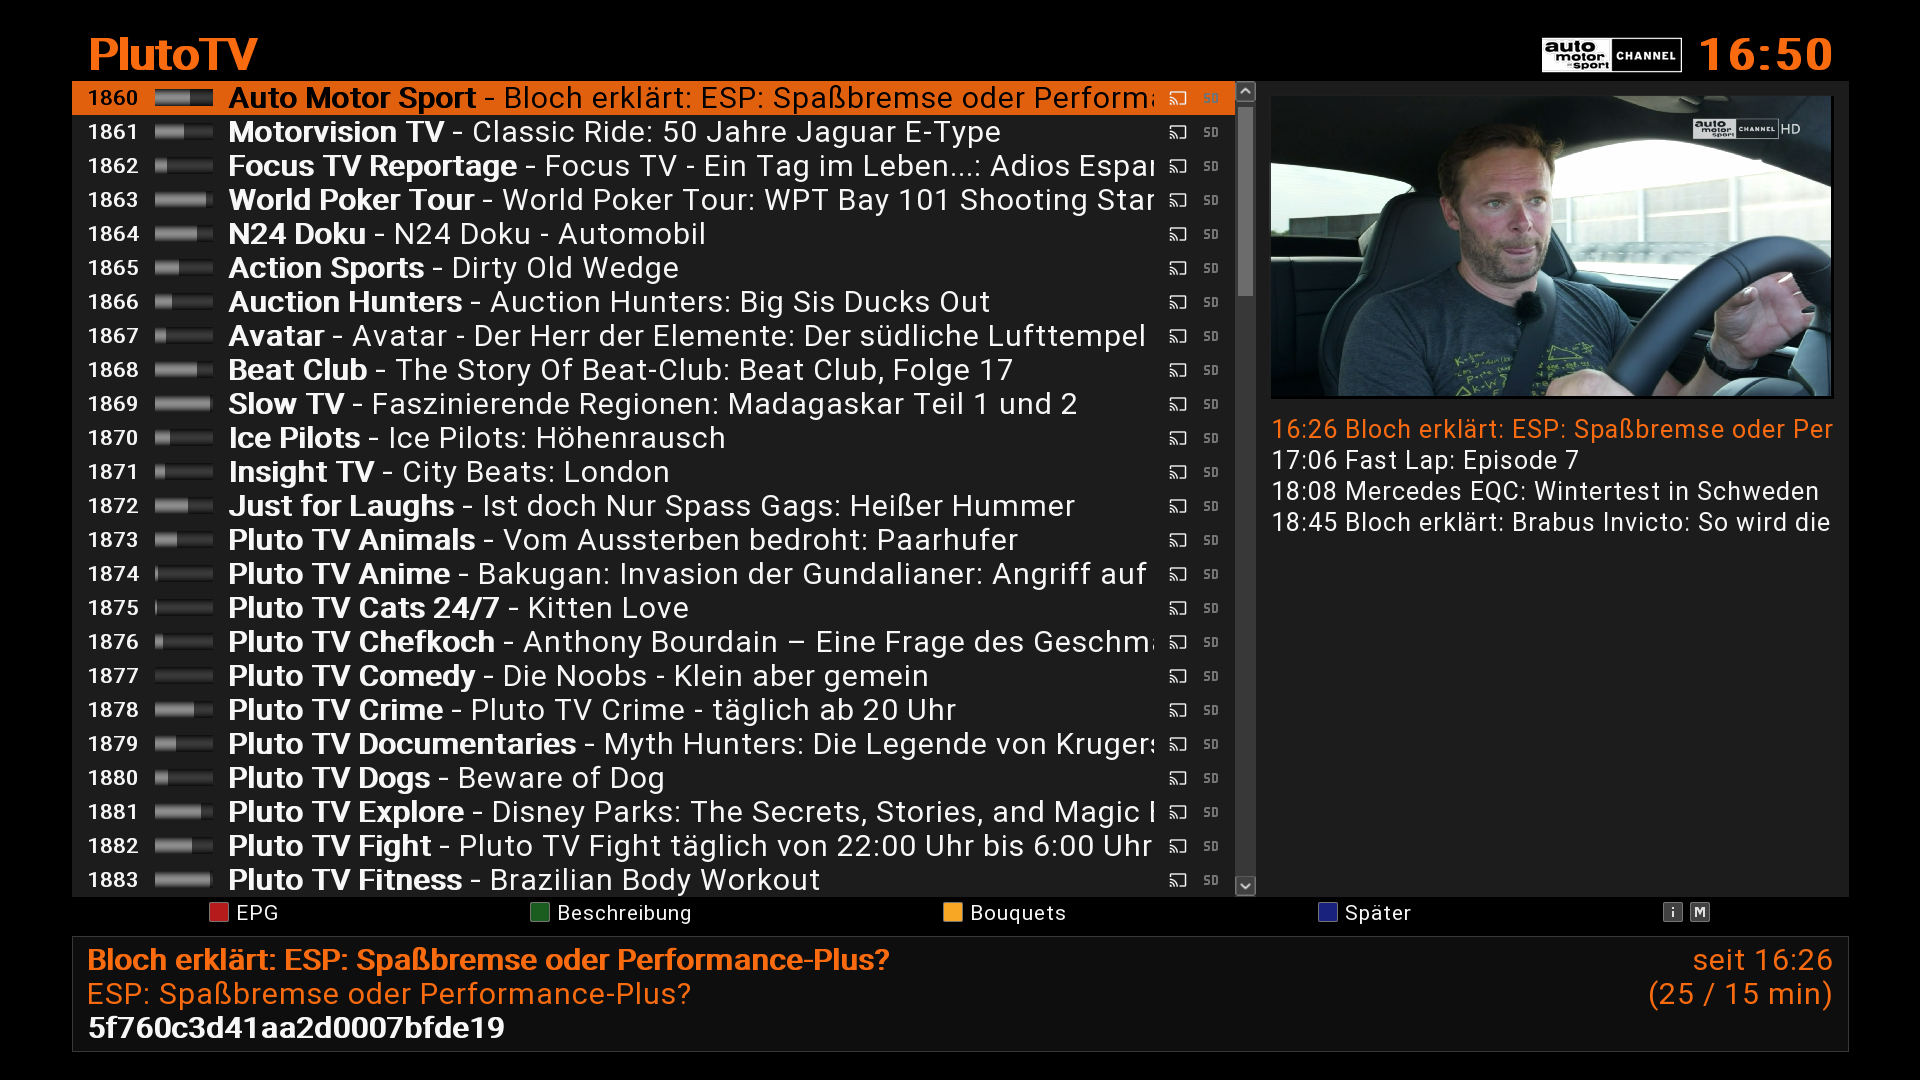Click the channel list scrollbar thumb
Viewport: 1920px width, 1080px height.
pos(1245,201)
